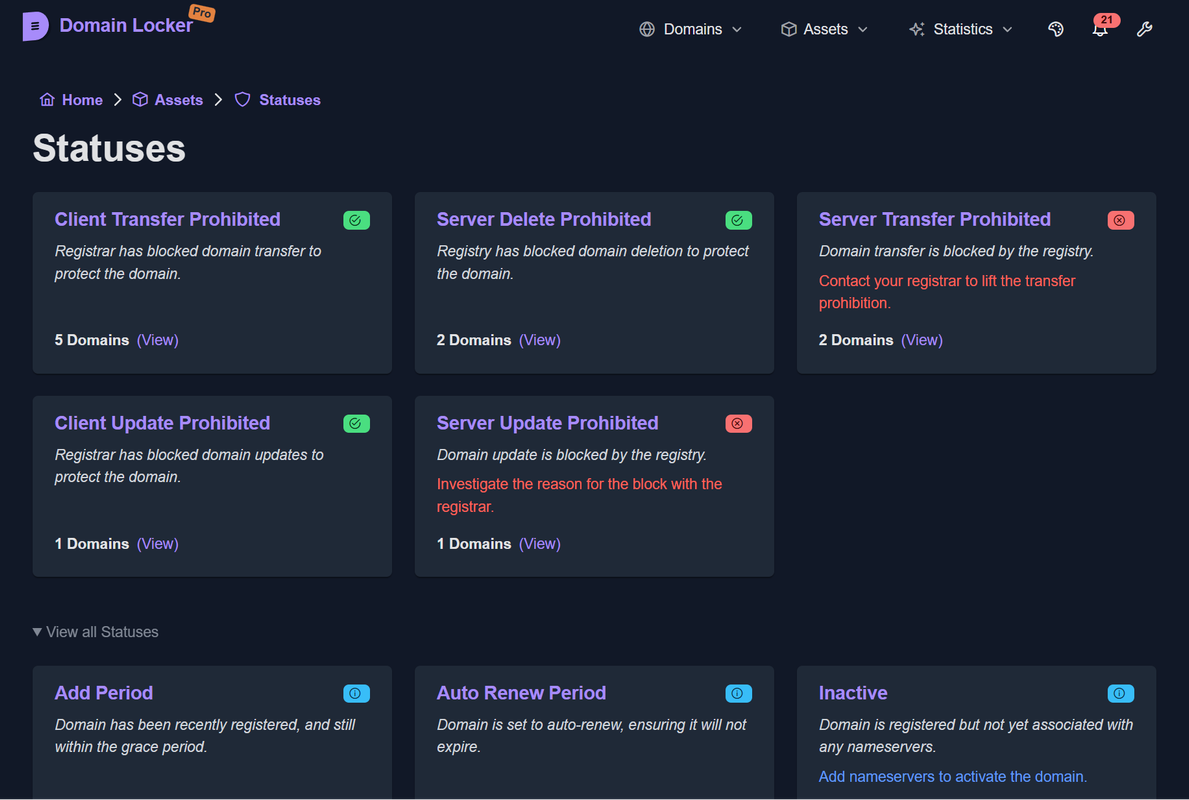The height and width of the screenshot is (800, 1189).
Task: View the 1 Client Update Prohibited domain
Action: 158,544
